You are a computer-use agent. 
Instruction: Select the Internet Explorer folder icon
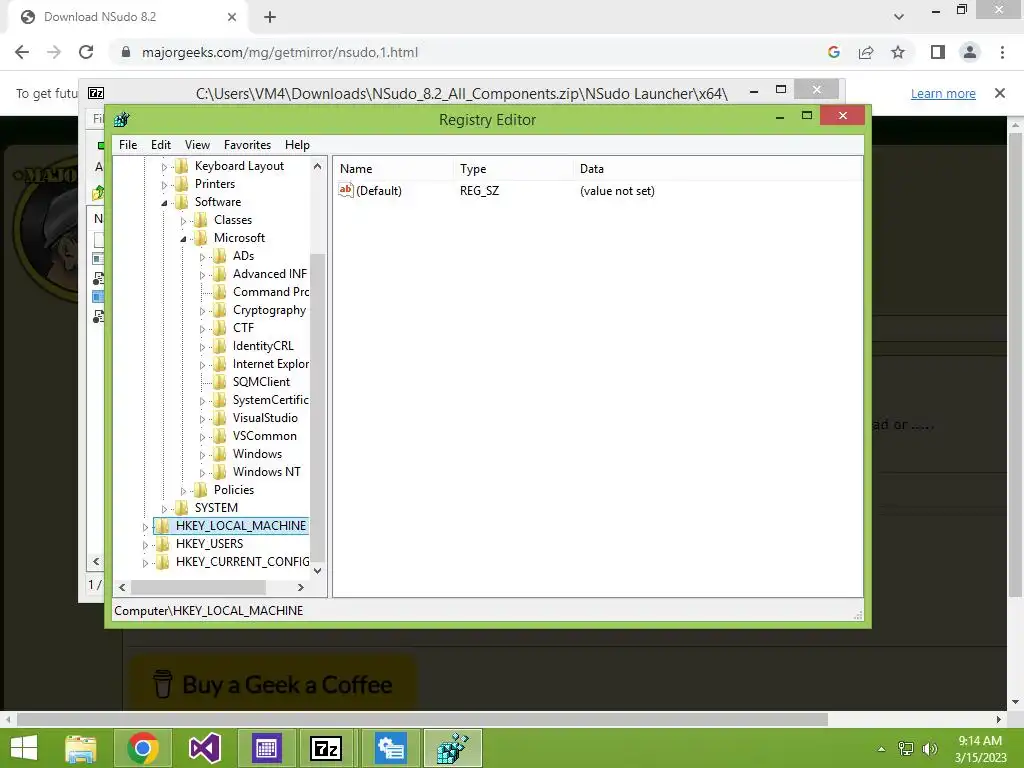coord(220,364)
